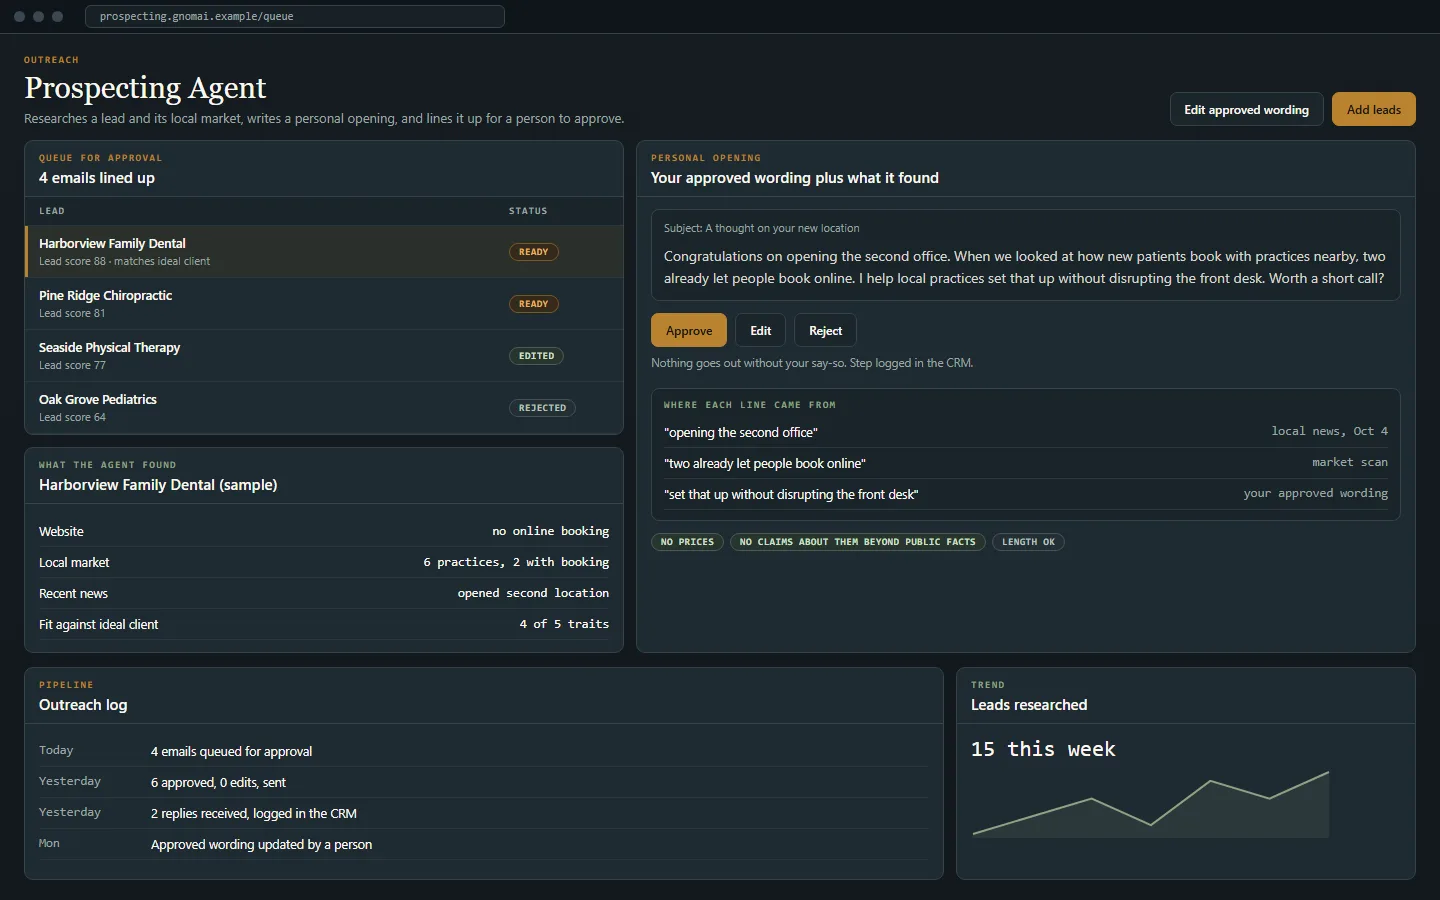This screenshot has height=900, width=1440.
Task: Click the "15 this week" figure
Action: coord(1043,749)
